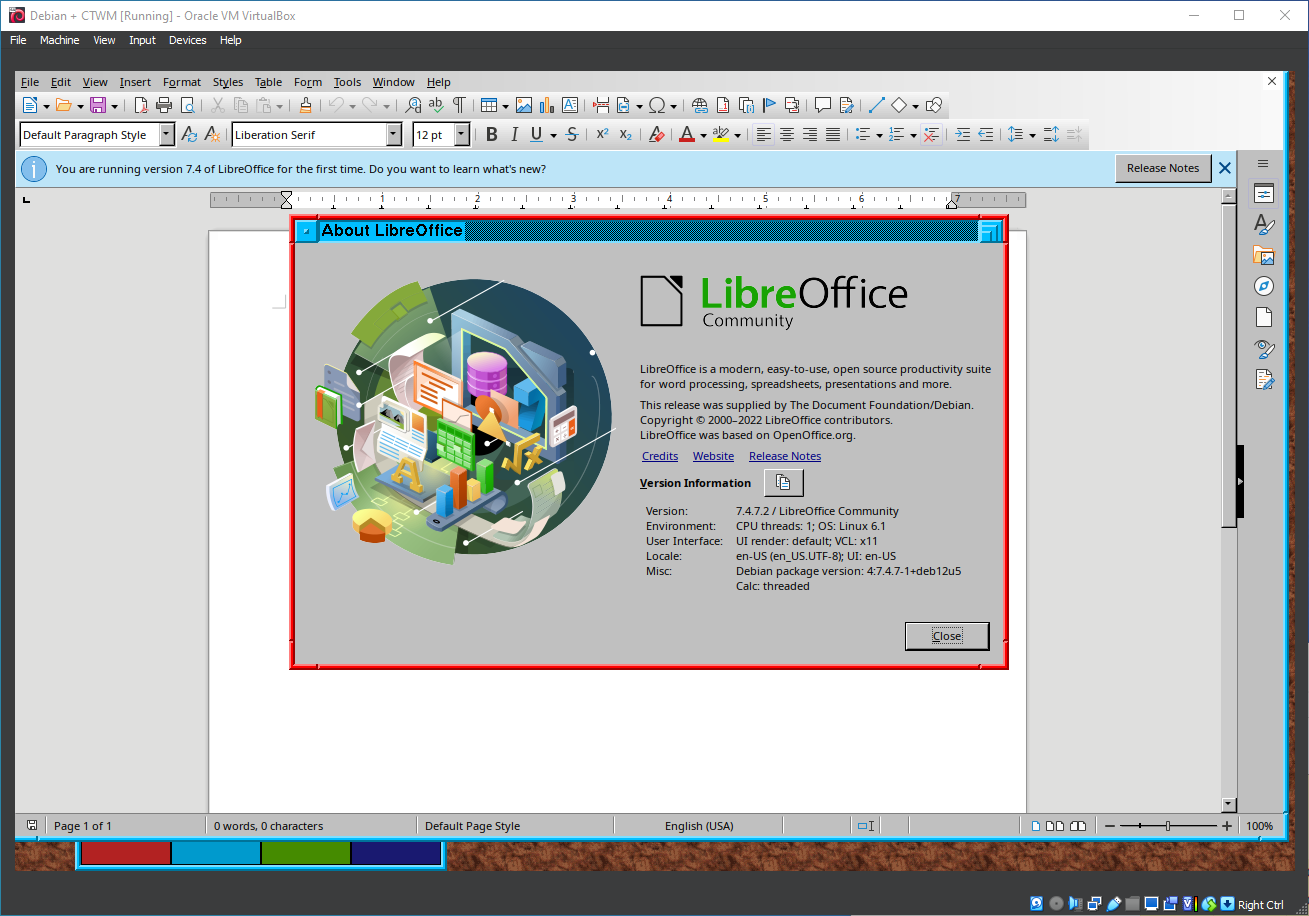Screen dimensions: 1309x916
Task: Insert a chart from the toolbar
Action: pyautogui.click(x=547, y=105)
